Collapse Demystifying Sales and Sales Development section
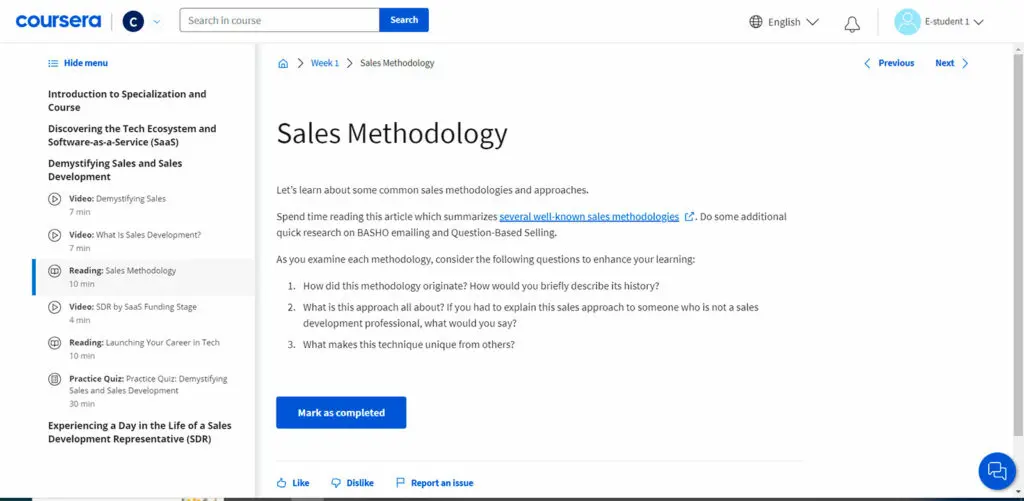This screenshot has width=1024, height=501. click(115, 170)
